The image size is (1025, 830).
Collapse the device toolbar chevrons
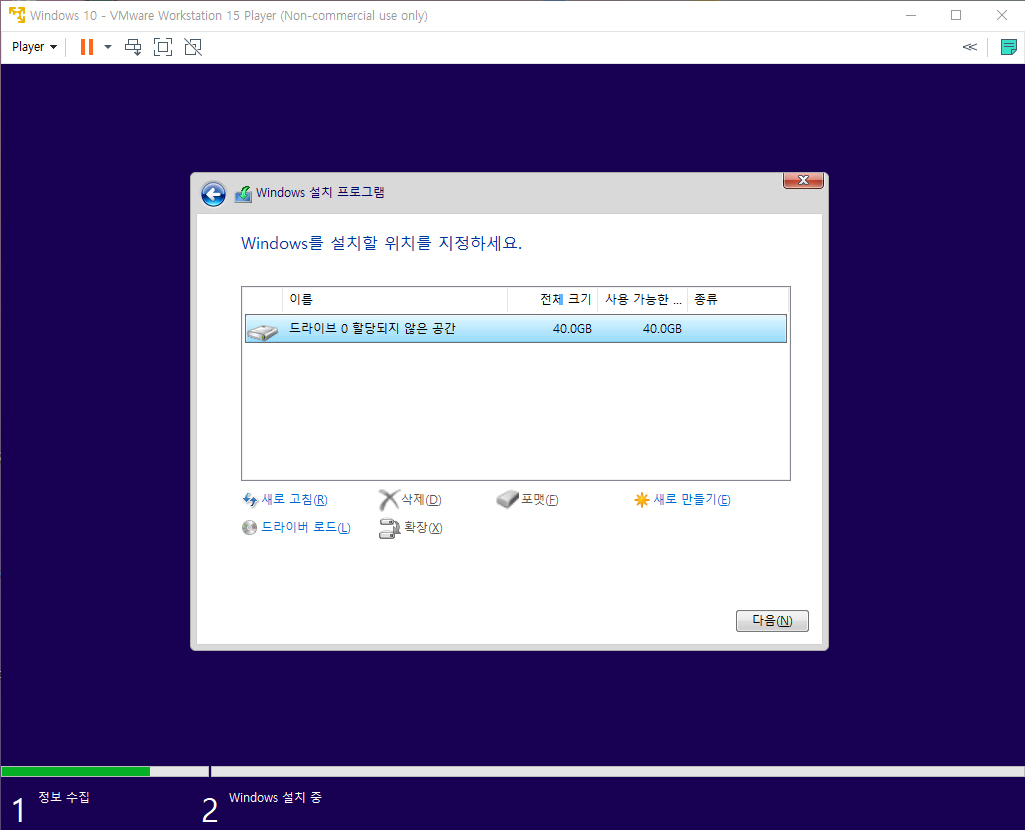[969, 47]
